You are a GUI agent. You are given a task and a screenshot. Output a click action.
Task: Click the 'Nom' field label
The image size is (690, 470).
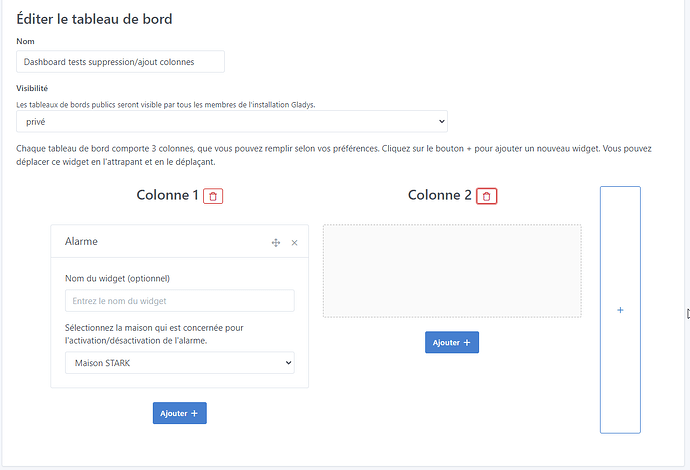click(x=26, y=41)
